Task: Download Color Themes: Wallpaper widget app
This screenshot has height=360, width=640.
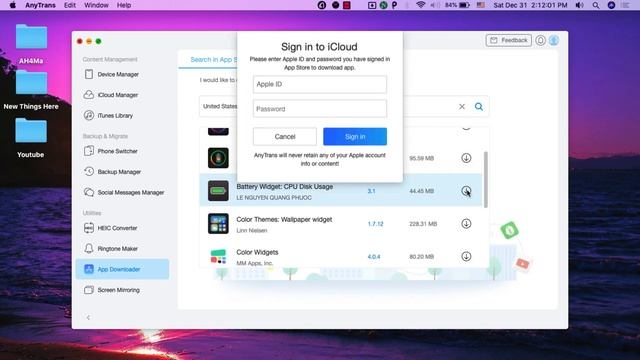Action: (466, 223)
